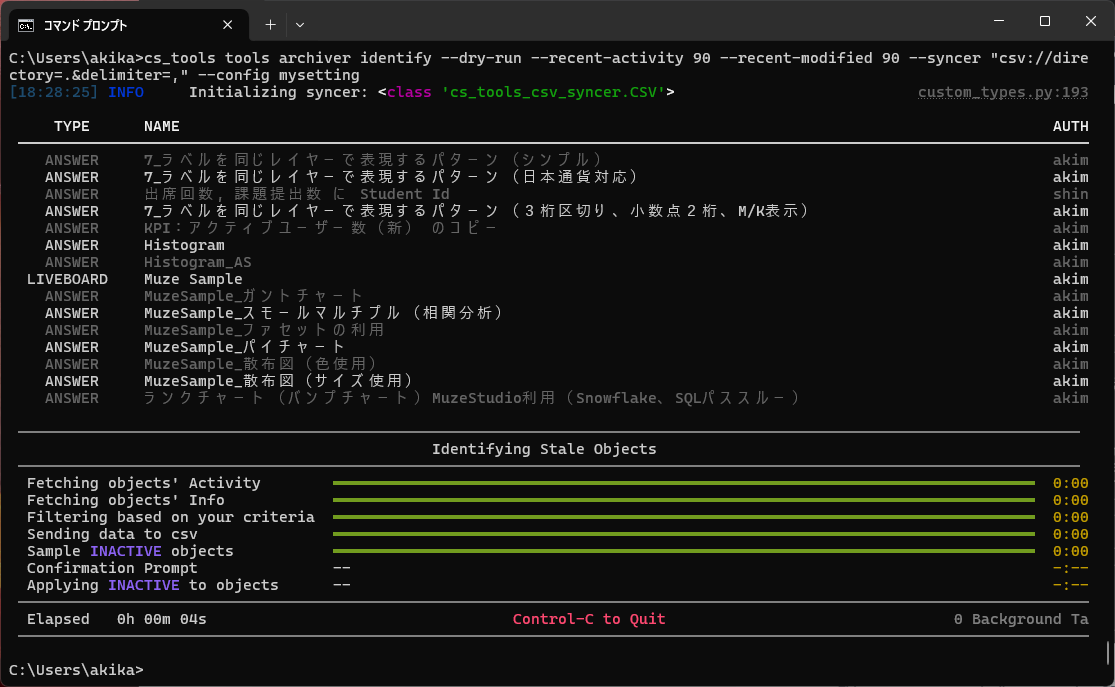Click the Sample INACTIVE objects progress bar
The height and width of the screenshot is (687, 1115).
click(683, 551)
